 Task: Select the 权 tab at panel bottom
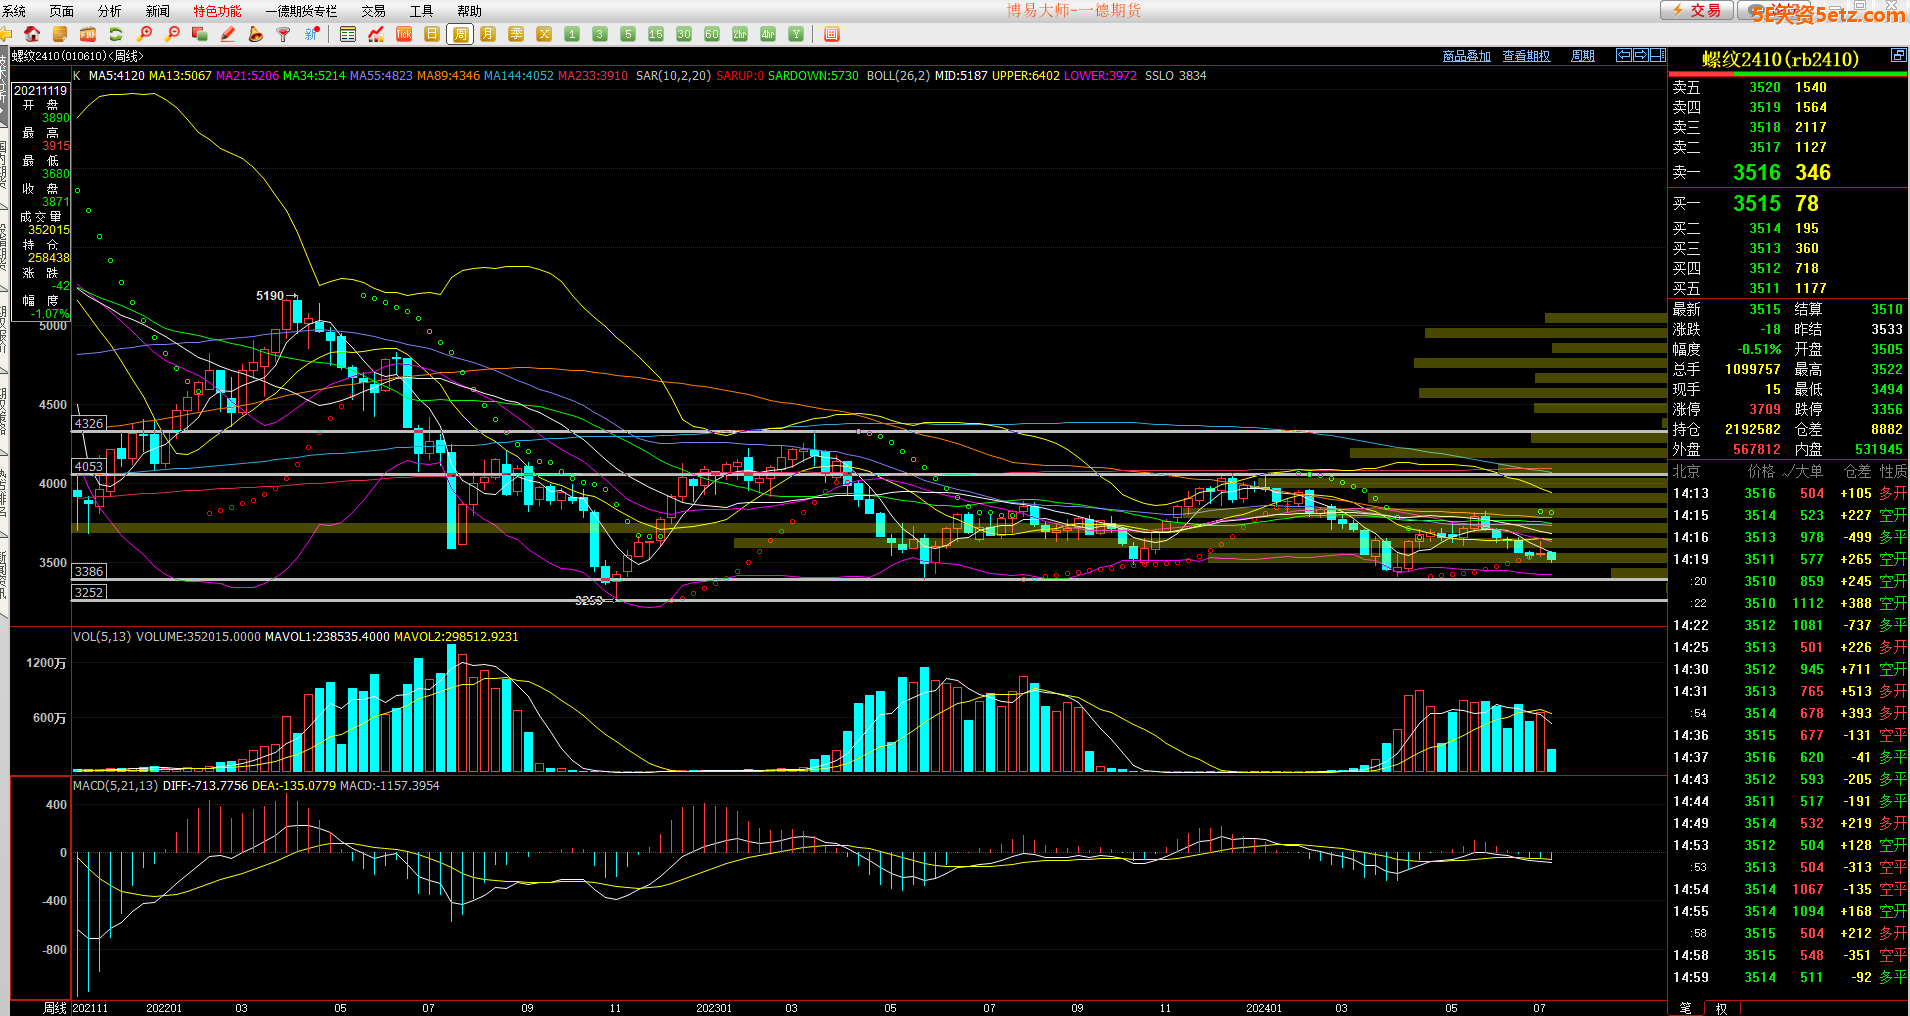(x=1721, y=1008)
